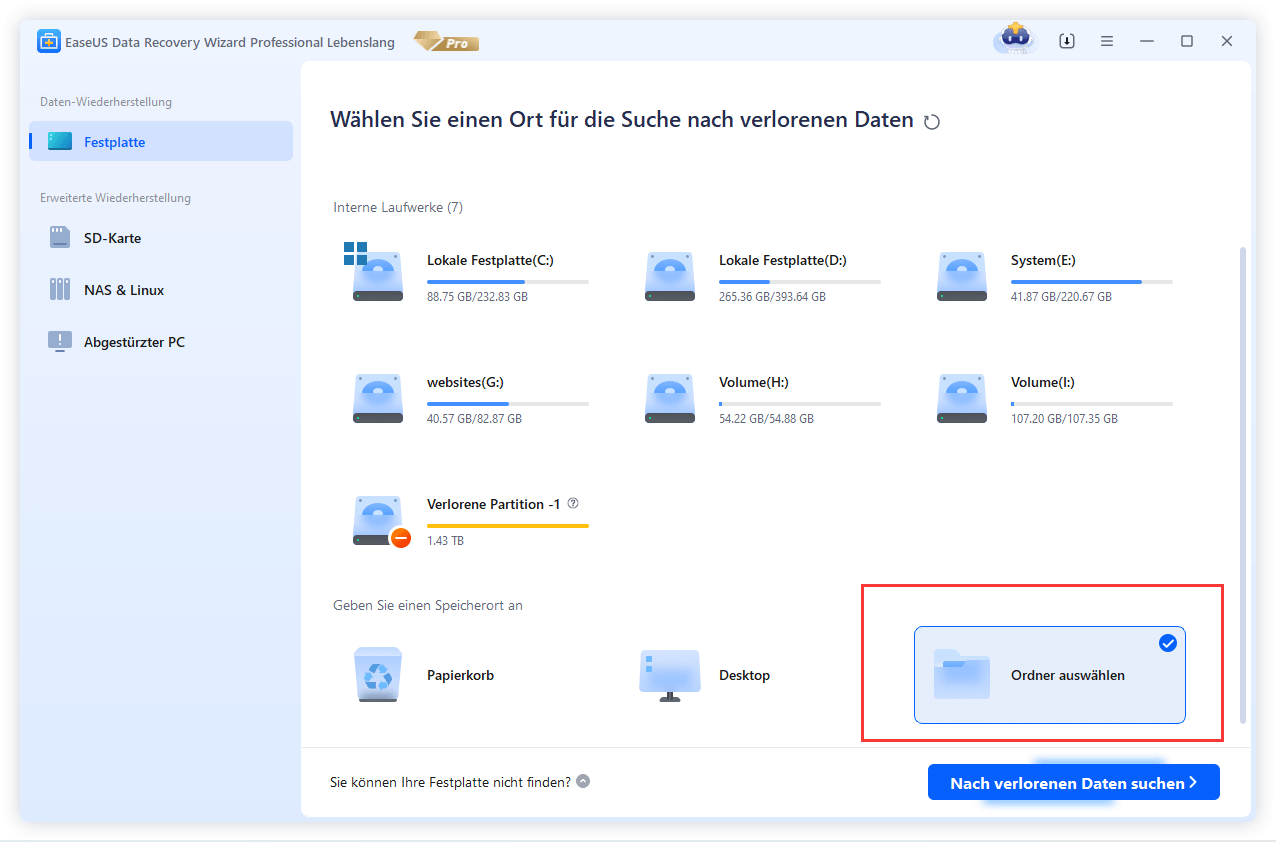Image resolution: width=1276 pixels, height=842 pixels.
Task: Click the Ordner auswählen label
Action: tap(1068, 675)
